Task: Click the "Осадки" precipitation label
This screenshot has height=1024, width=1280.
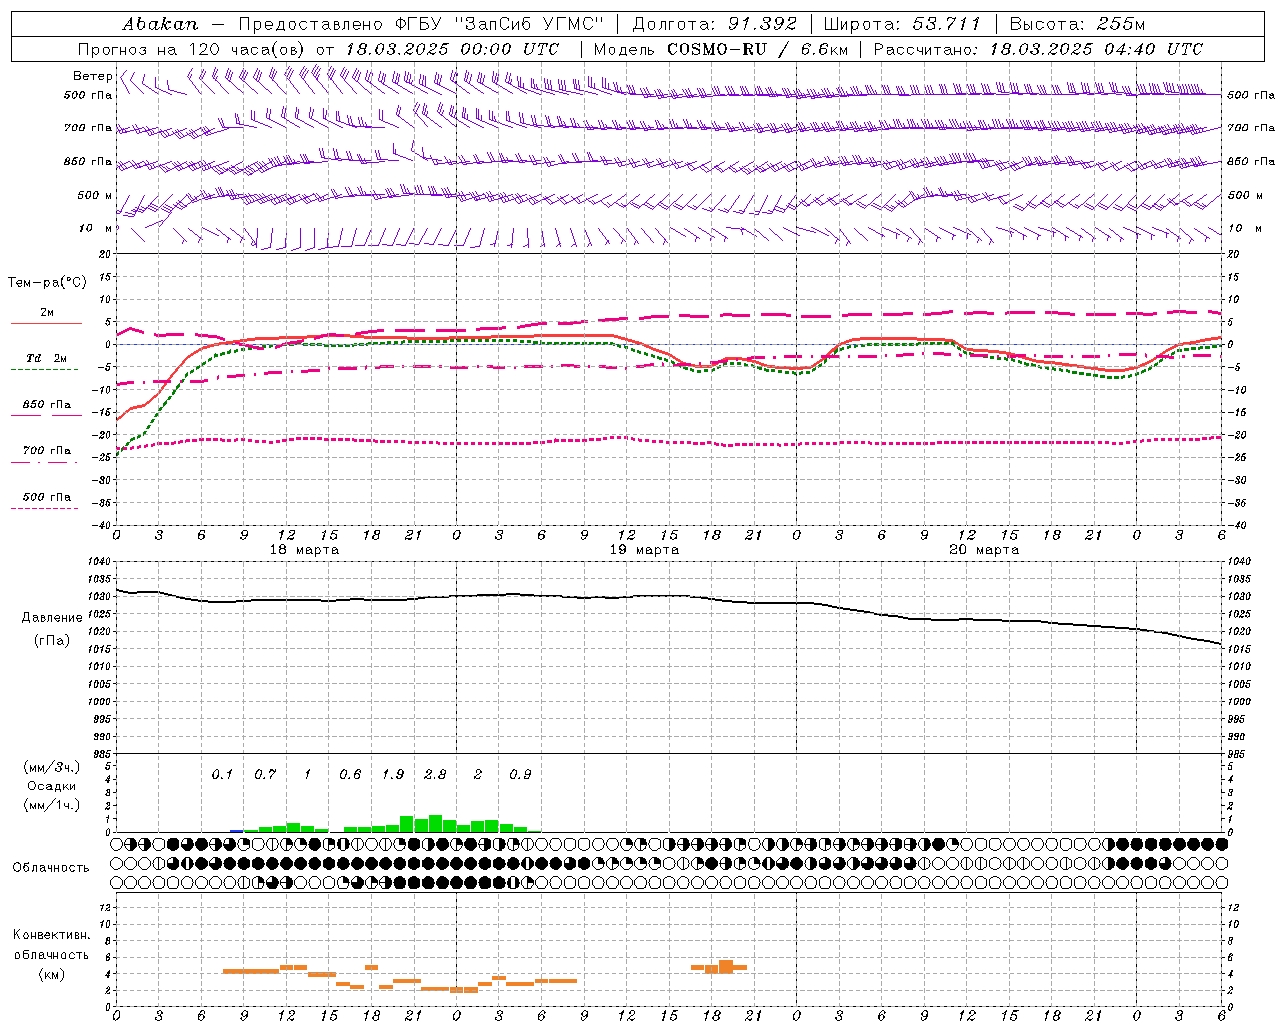Action: point(52,786)
